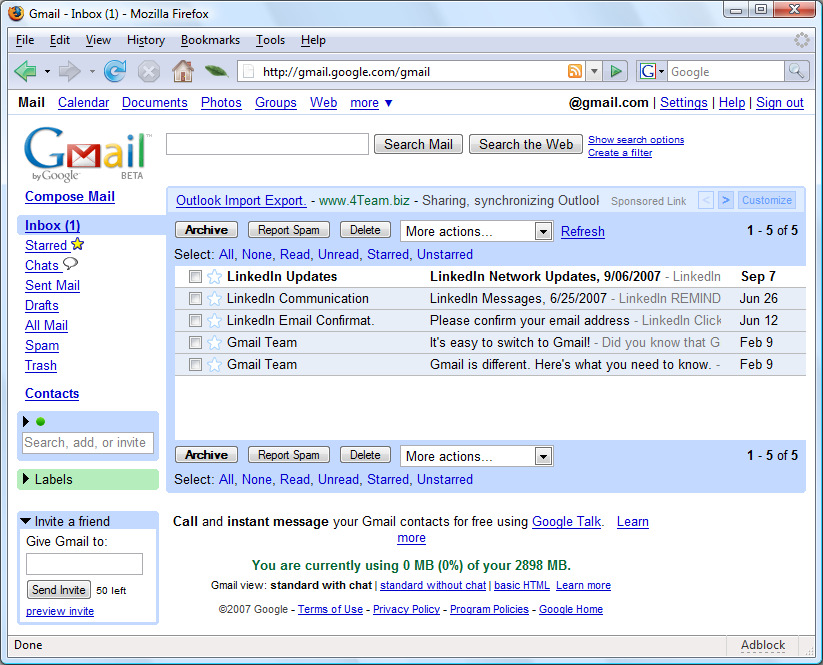Open the Edit menu
This screenshot has height=665, width=823.
[59, 40]
